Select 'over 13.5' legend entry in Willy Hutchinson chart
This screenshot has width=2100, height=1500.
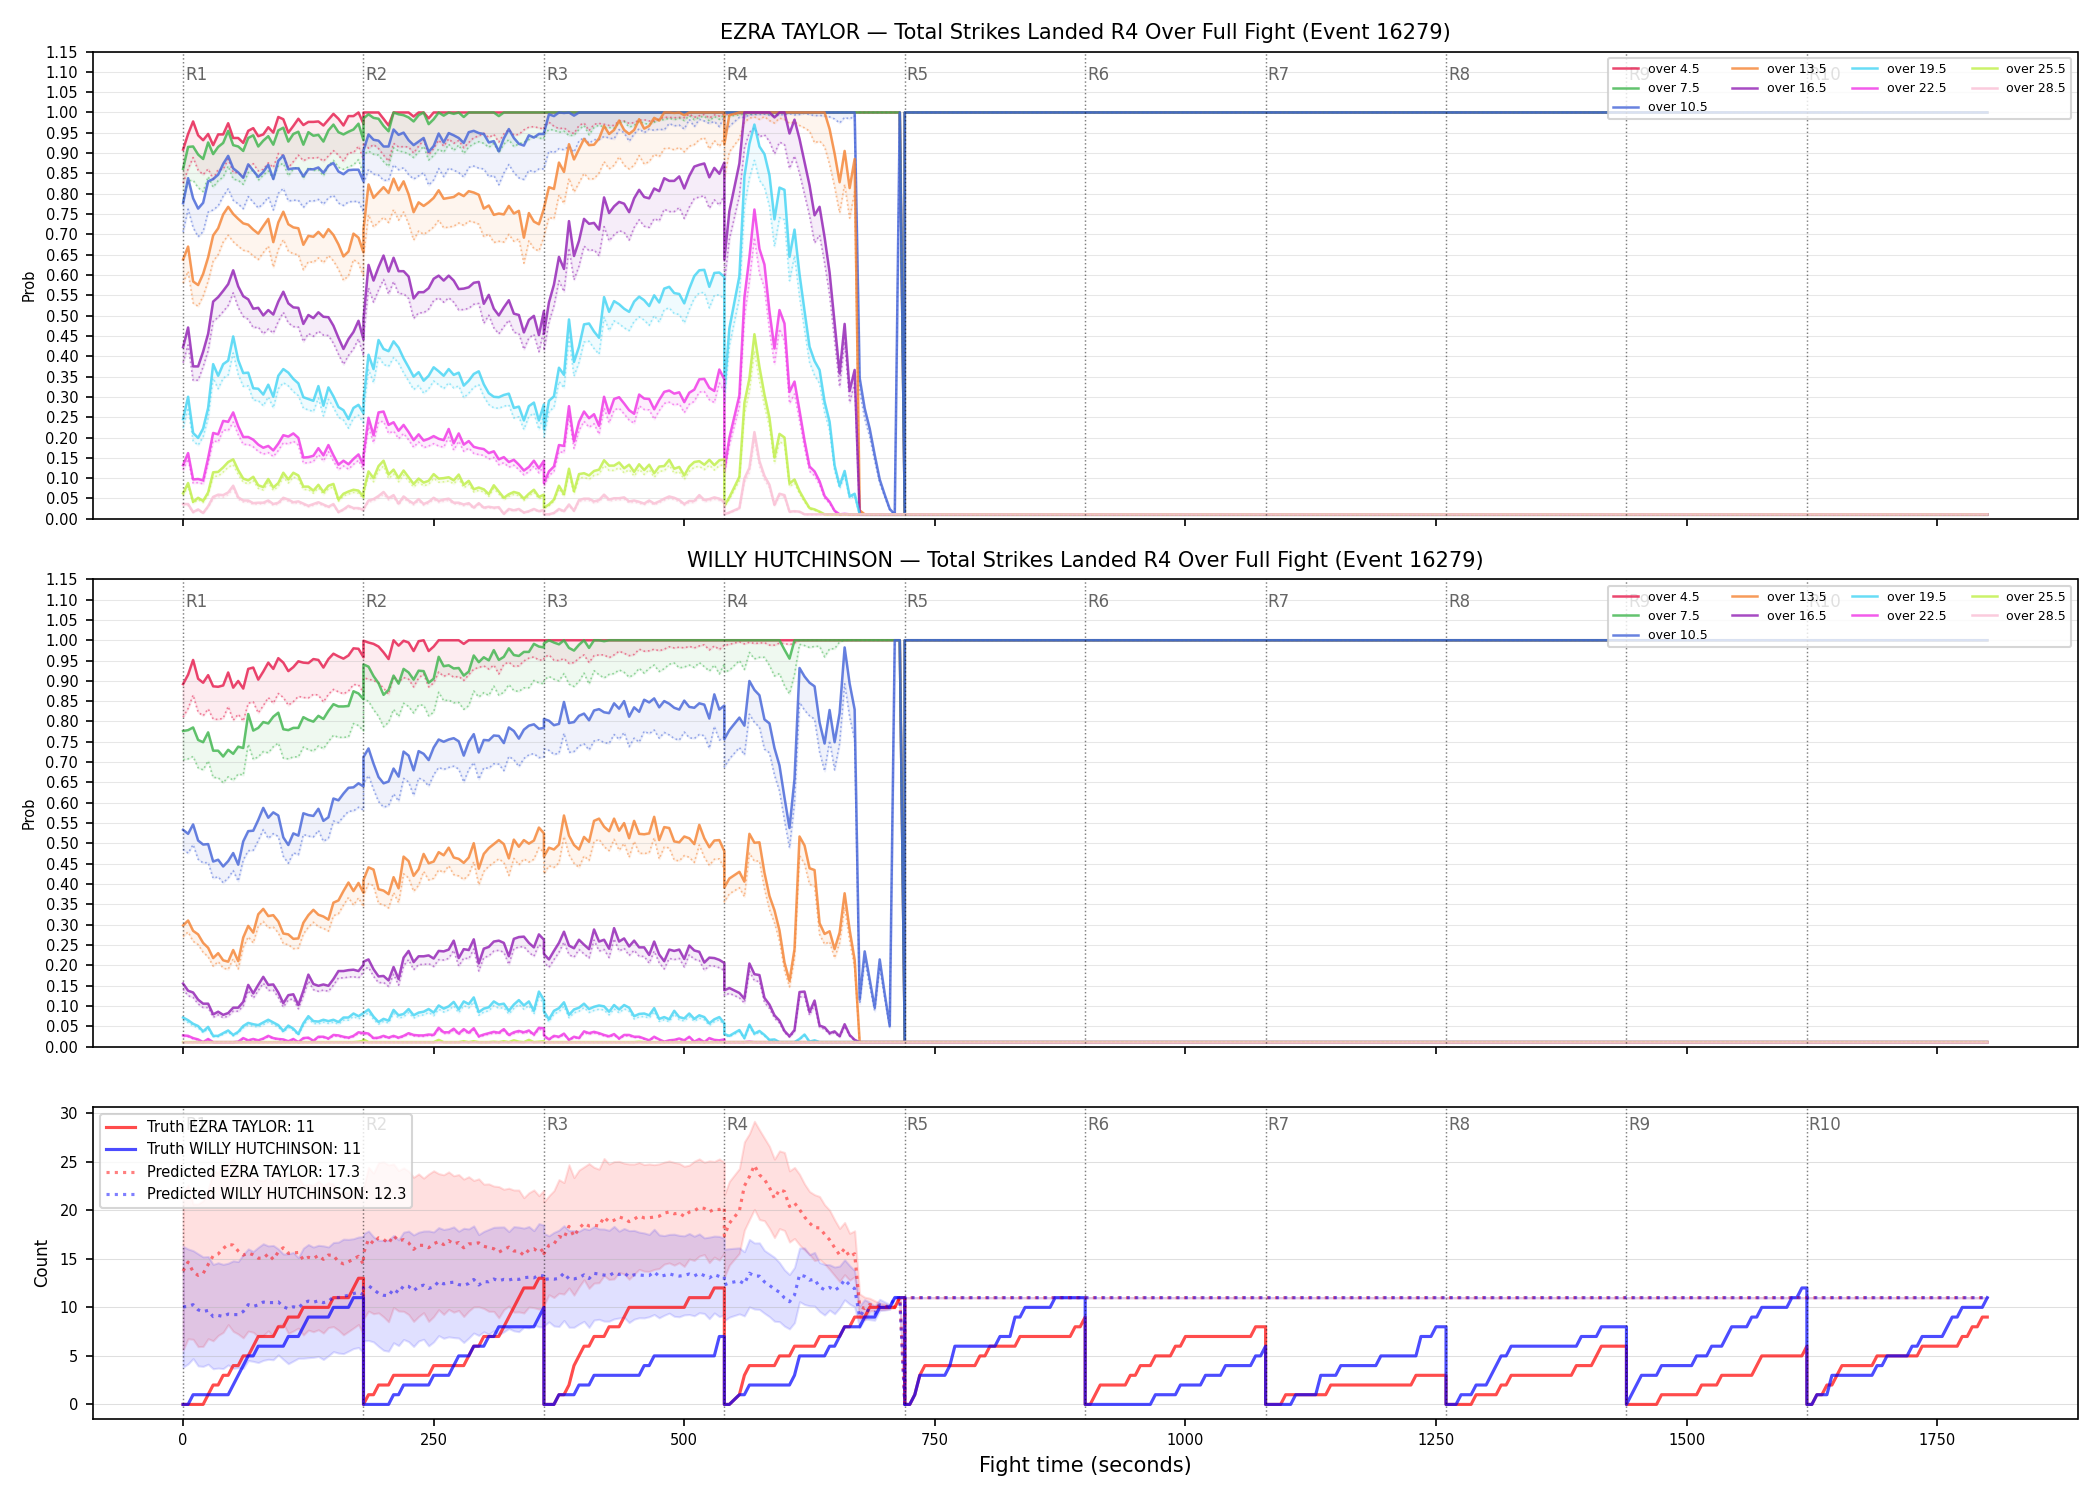coord(1779,597)
